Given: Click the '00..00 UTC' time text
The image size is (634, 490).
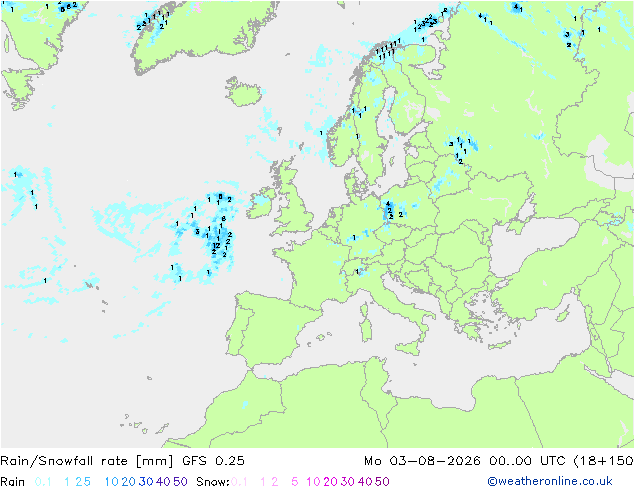Looking at the screenshot, I should point(527,461).
